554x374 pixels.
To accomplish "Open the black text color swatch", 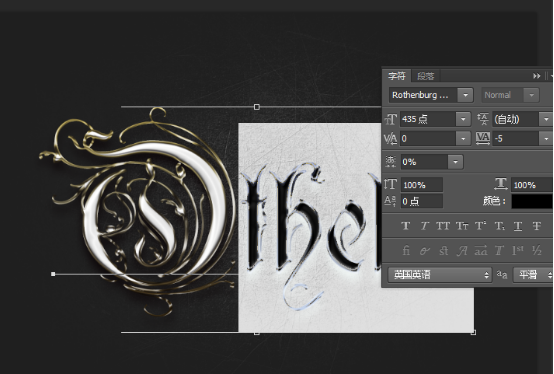I will (532, 201).
